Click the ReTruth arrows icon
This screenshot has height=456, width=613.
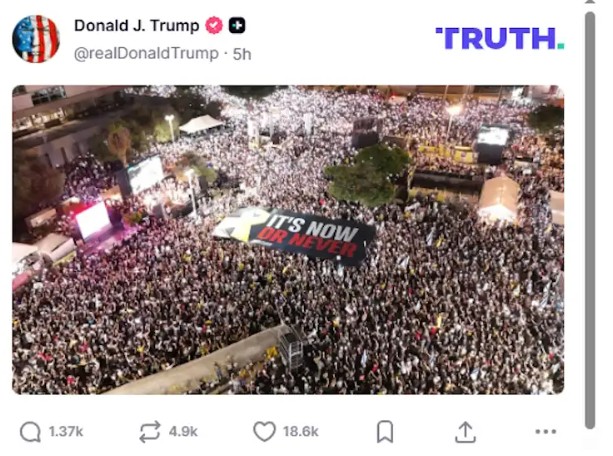pos(150,432)
